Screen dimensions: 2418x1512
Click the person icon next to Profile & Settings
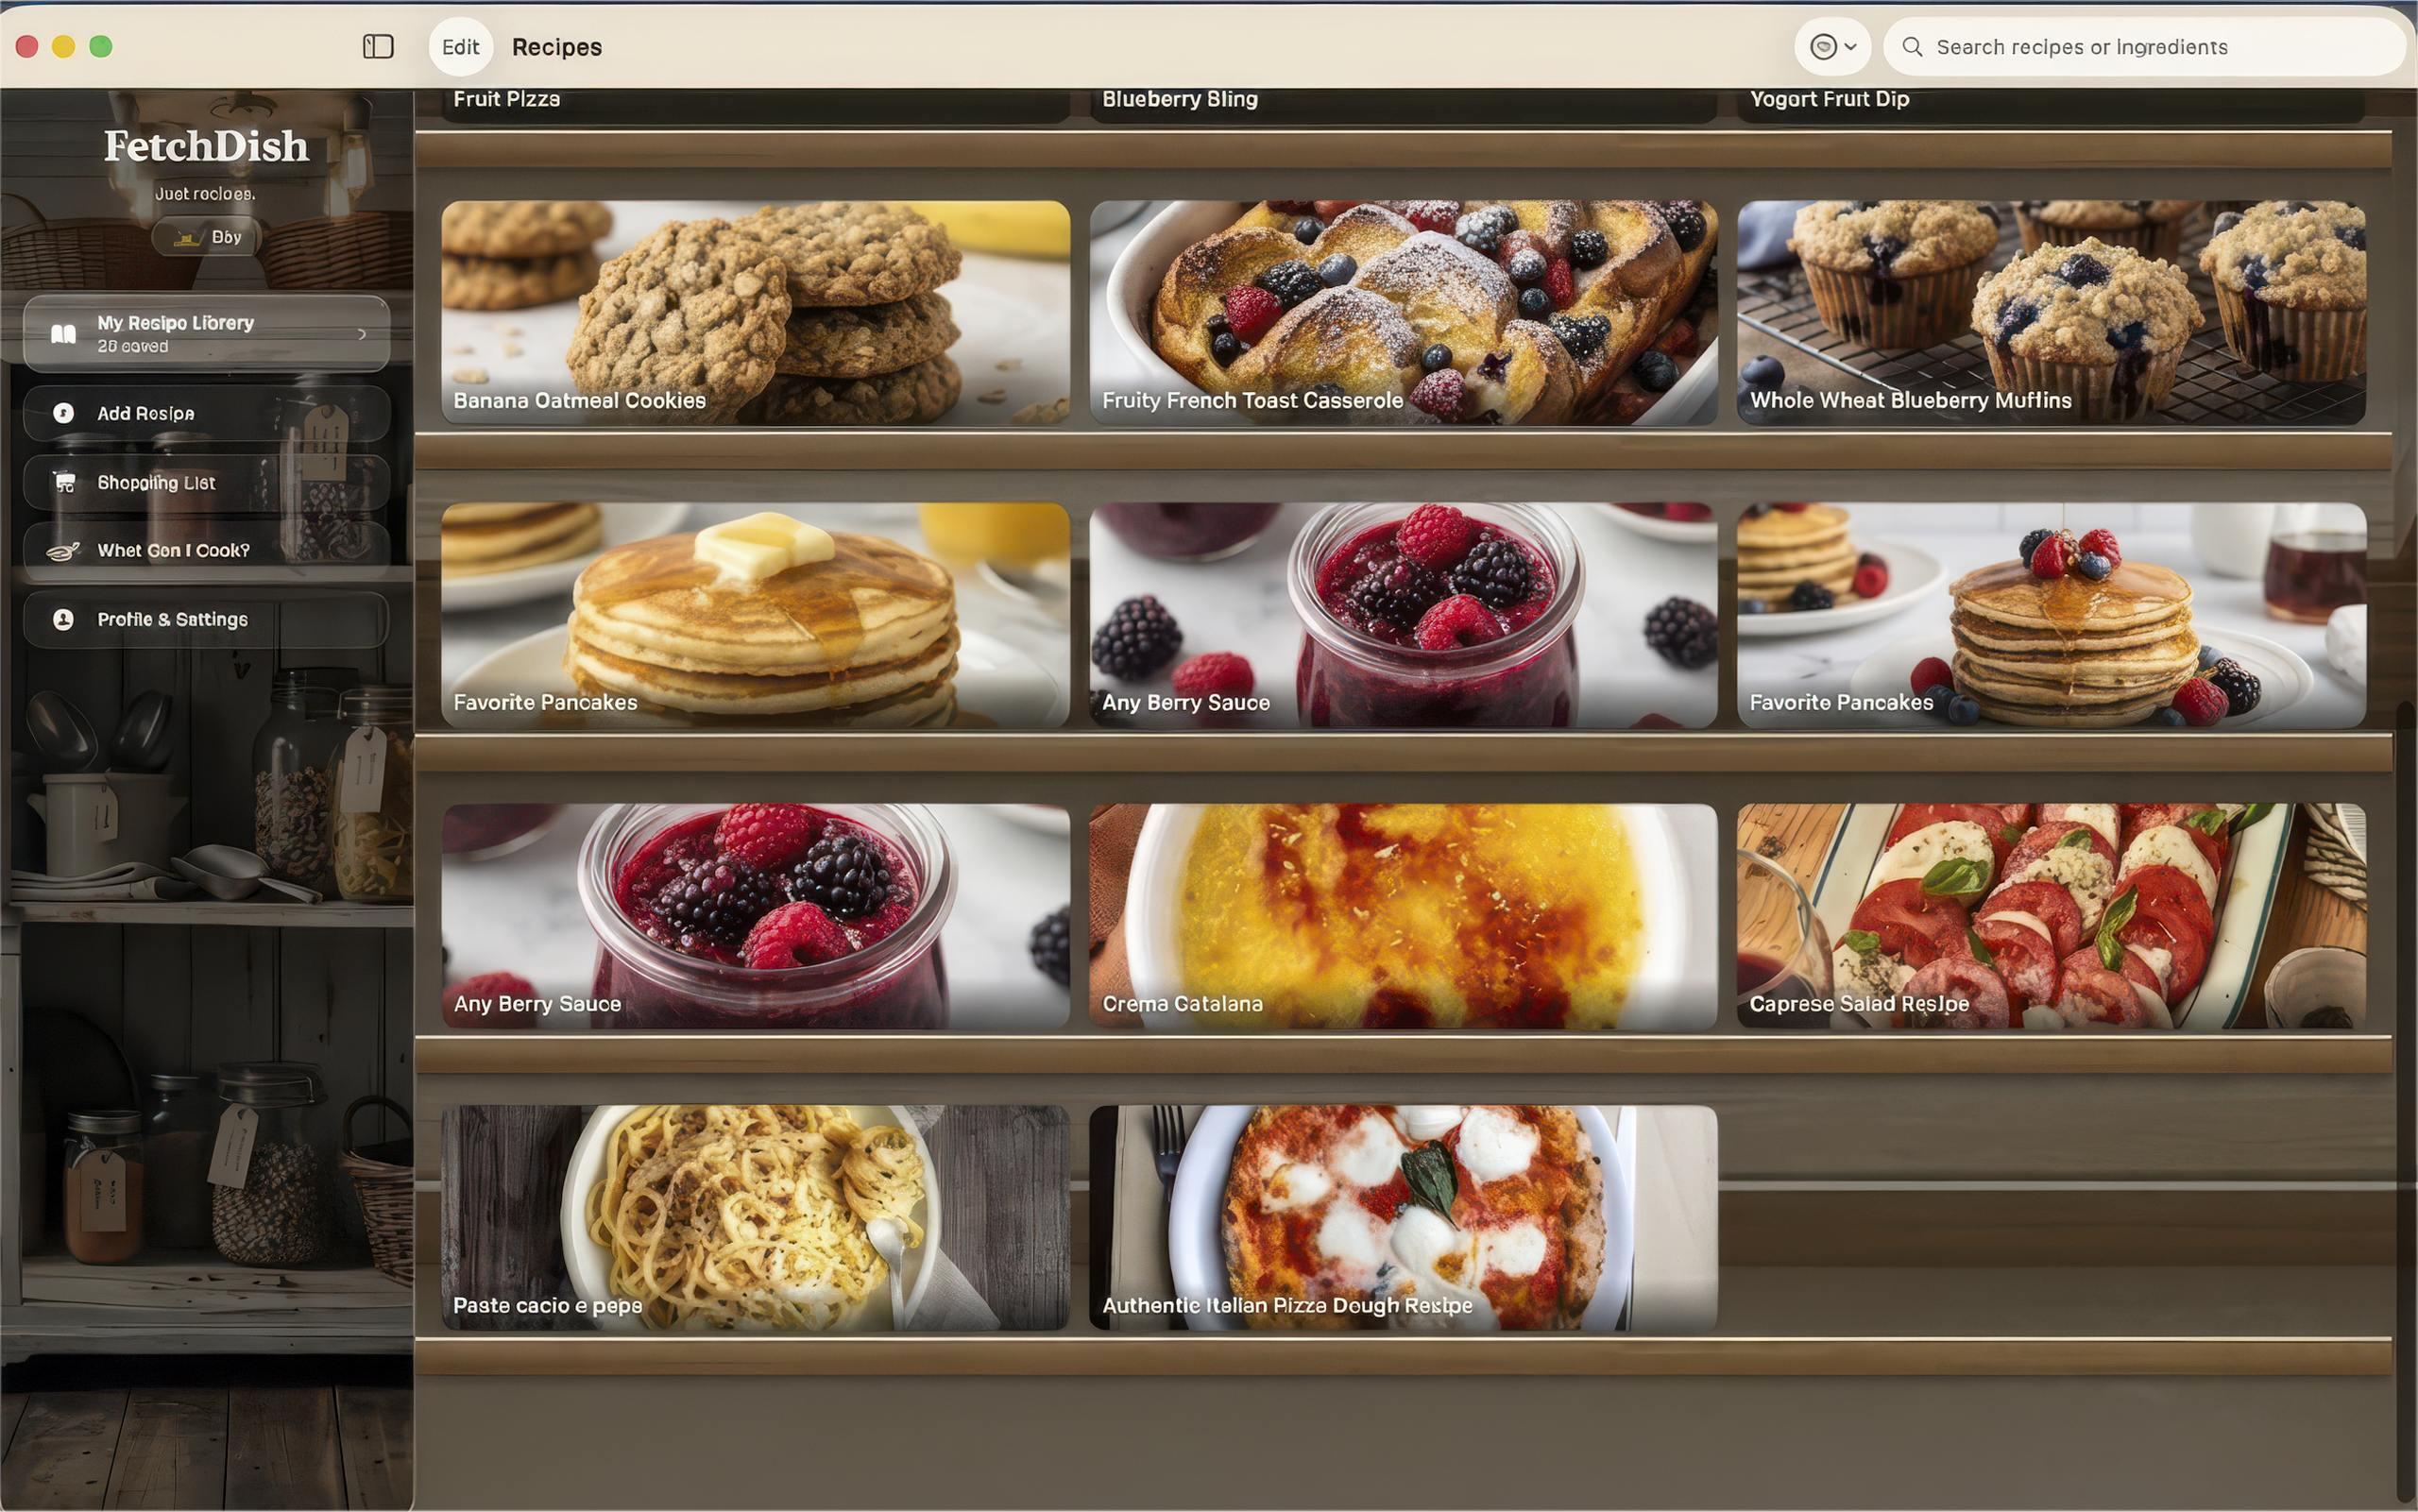point(62,620)
